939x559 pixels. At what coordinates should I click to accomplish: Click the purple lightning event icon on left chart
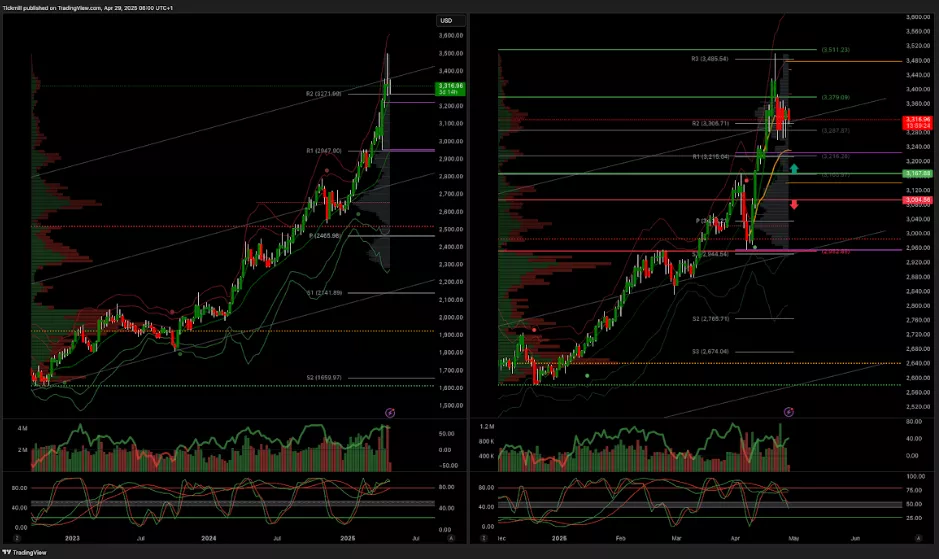click(x=391, y=411)
